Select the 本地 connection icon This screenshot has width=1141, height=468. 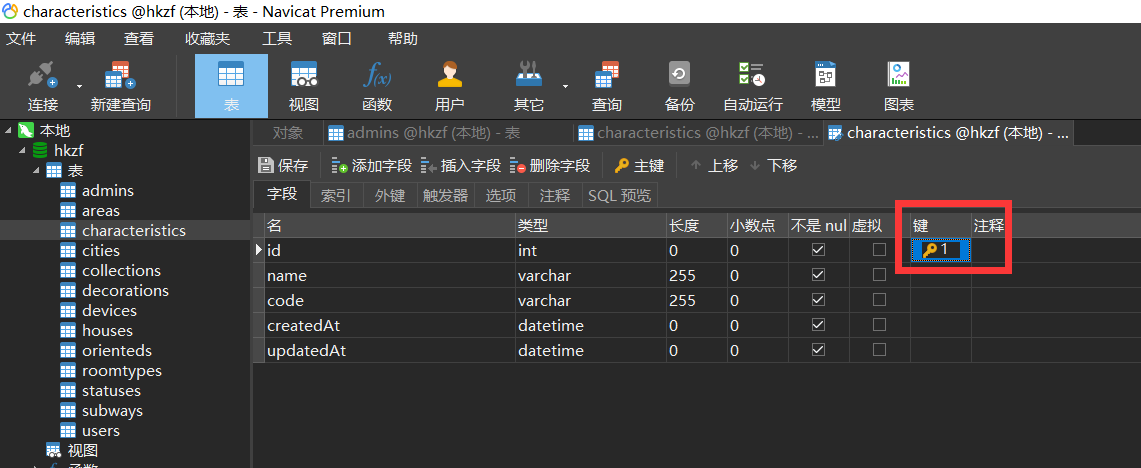pos(26,131)
